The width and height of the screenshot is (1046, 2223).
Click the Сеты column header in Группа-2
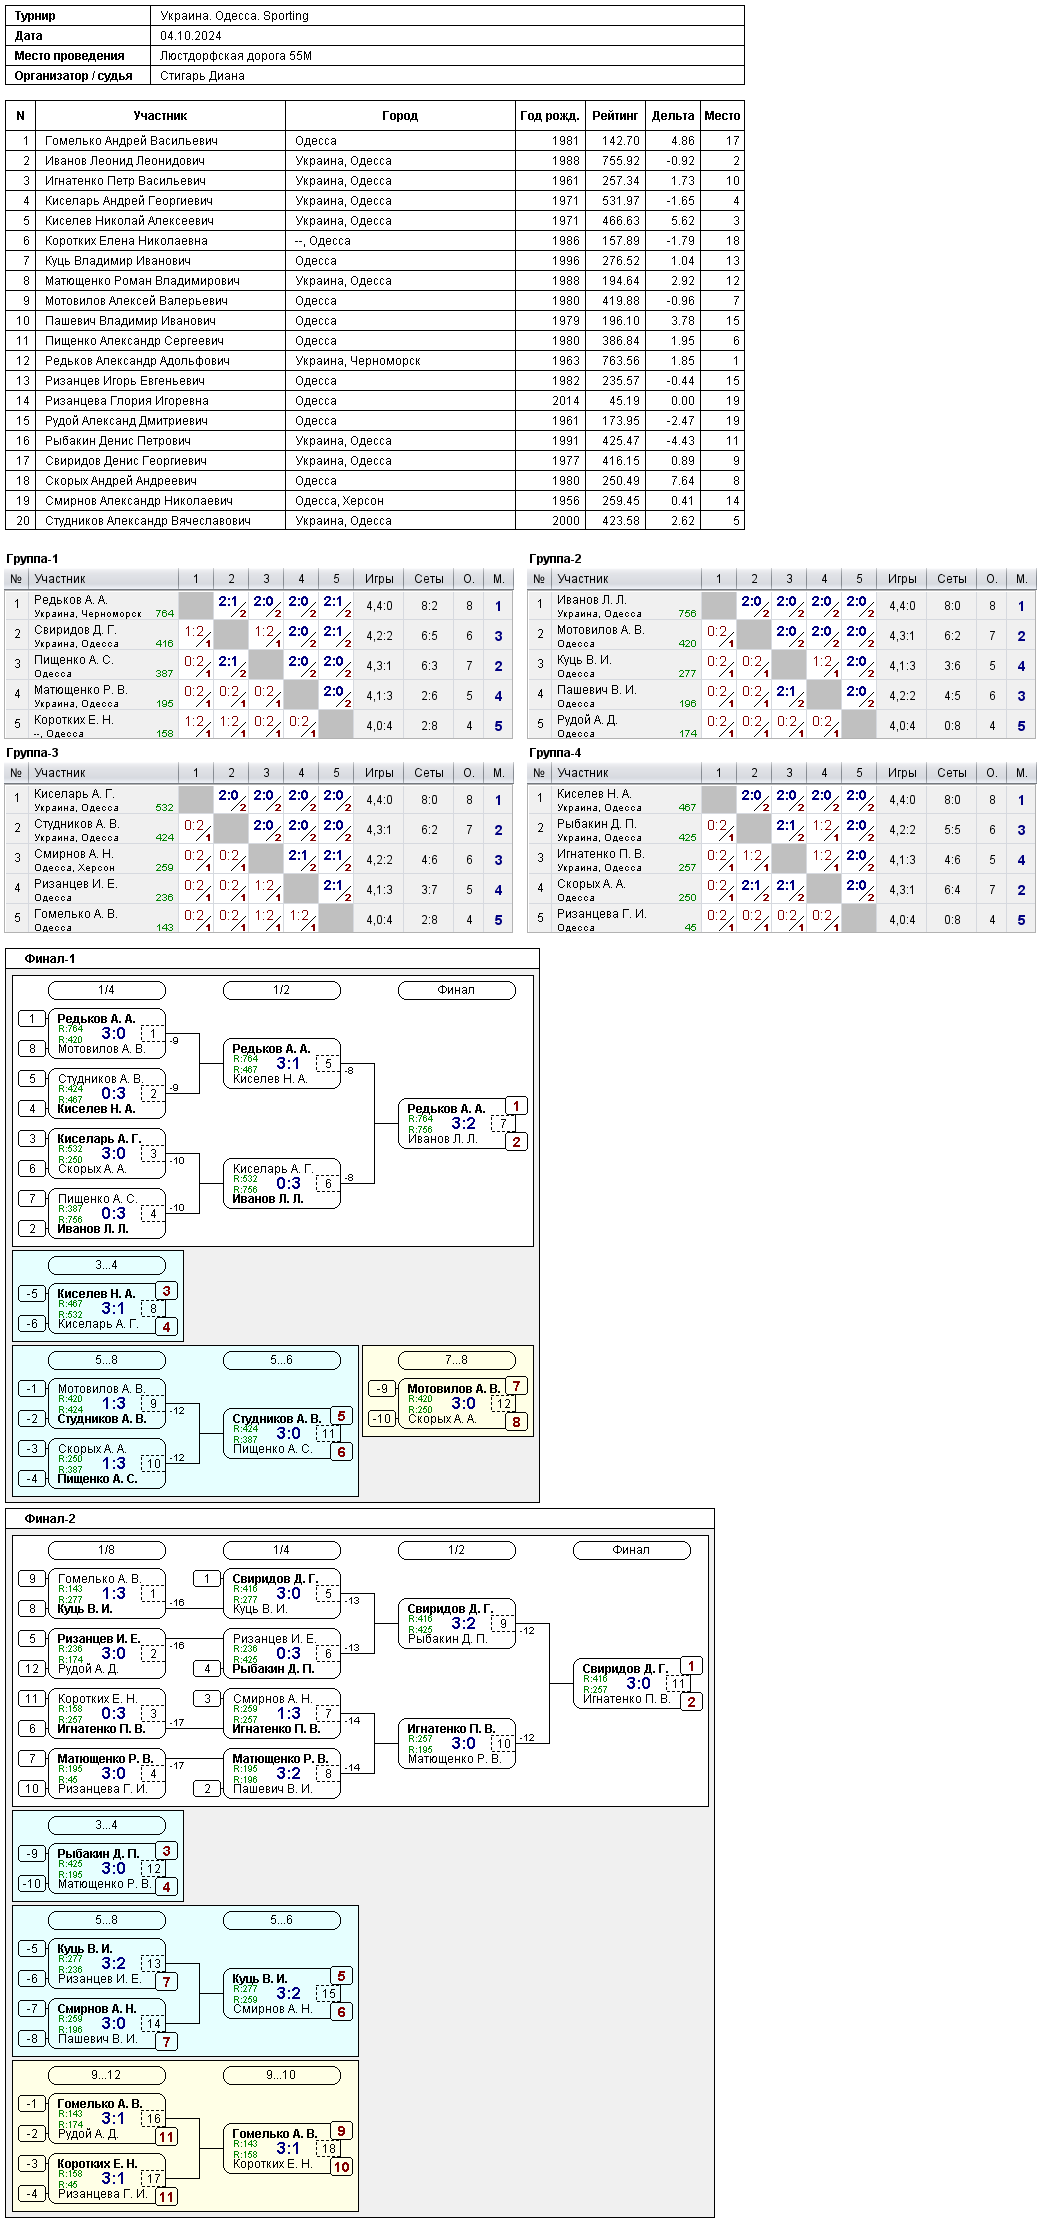[x=952, y=579]
